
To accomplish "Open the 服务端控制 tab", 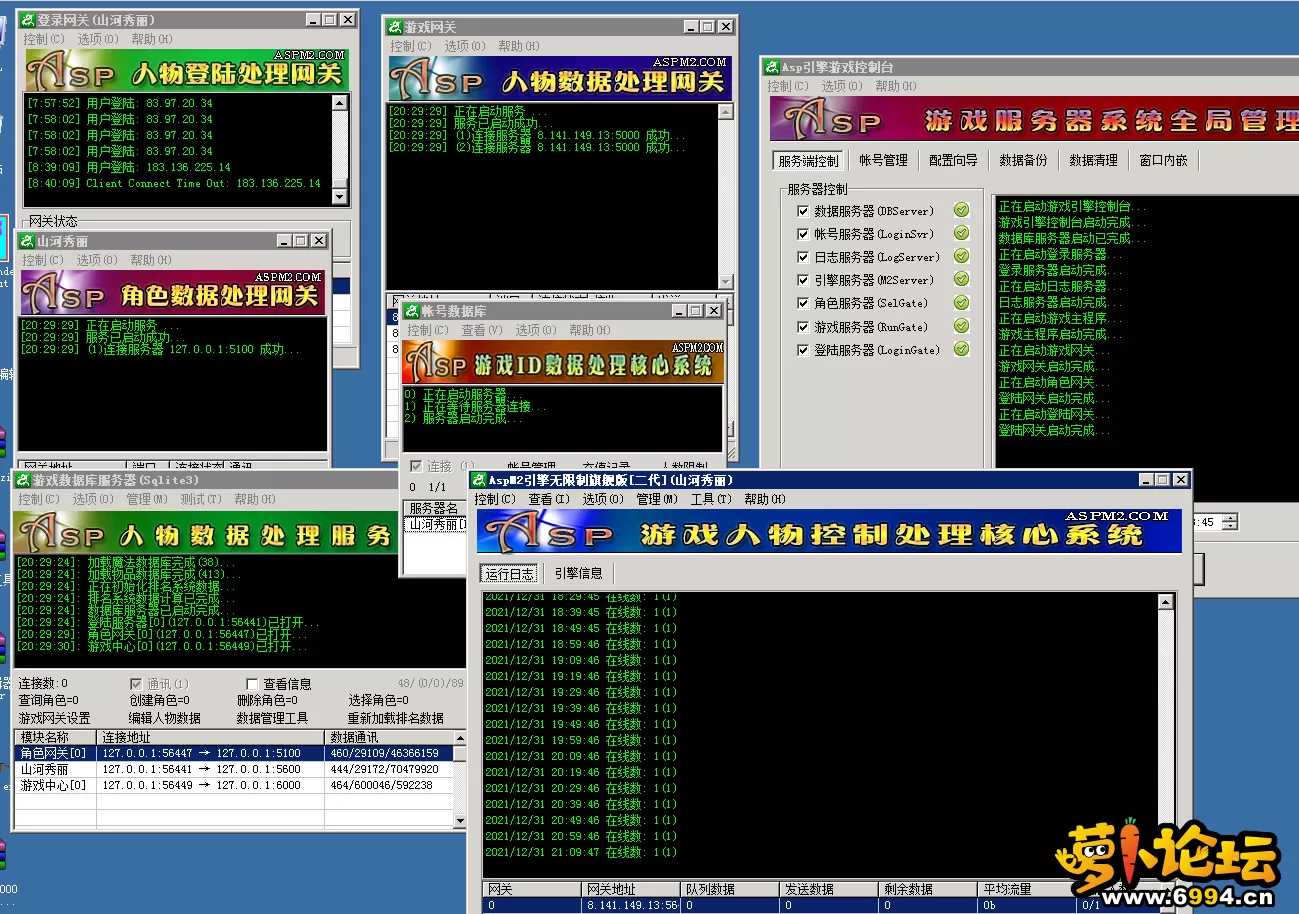I will [809, 160].
